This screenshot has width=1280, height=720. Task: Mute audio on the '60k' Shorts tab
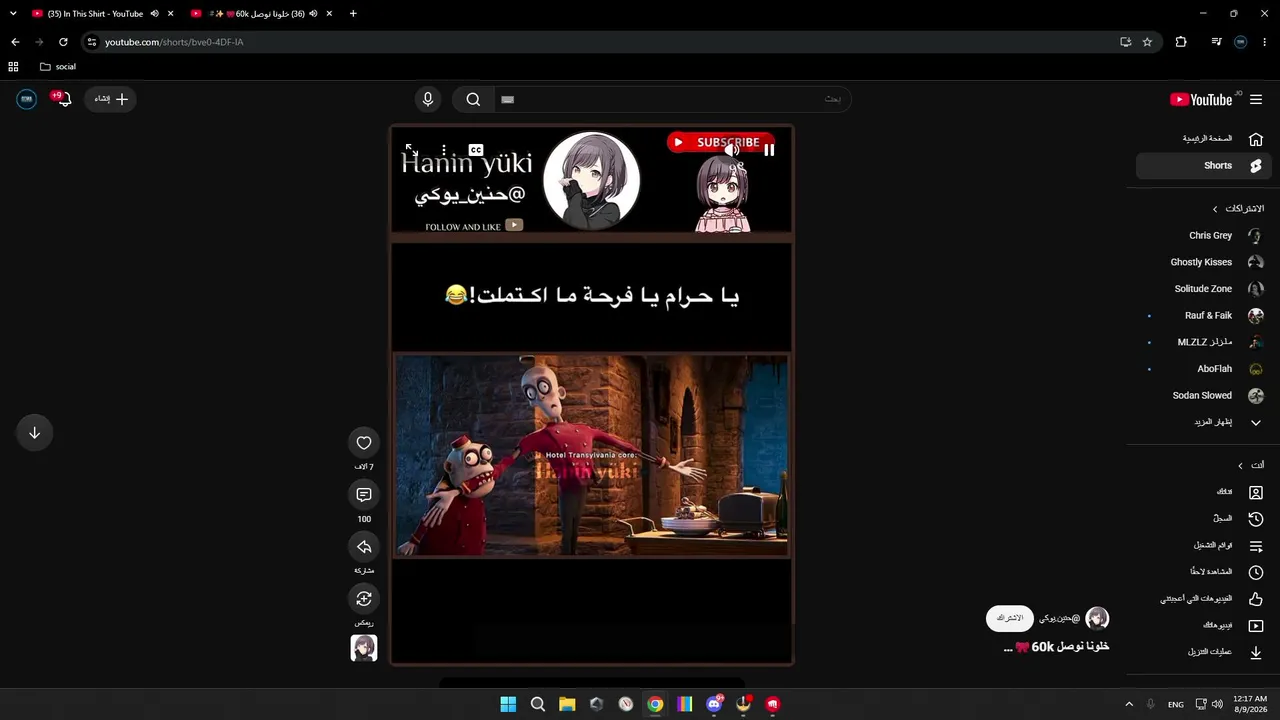(314, 14)
